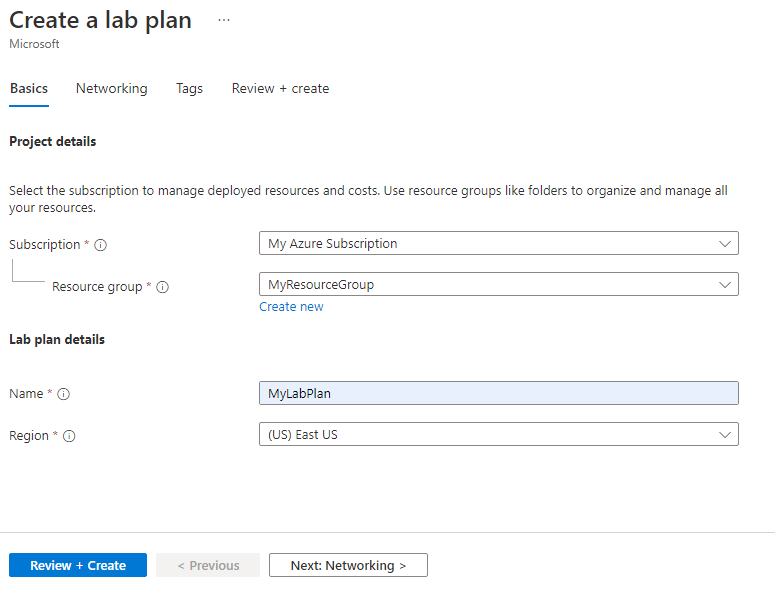Show info tooltip for Name field
Viewport: 777px width, 592px height.
pos(63,394)
